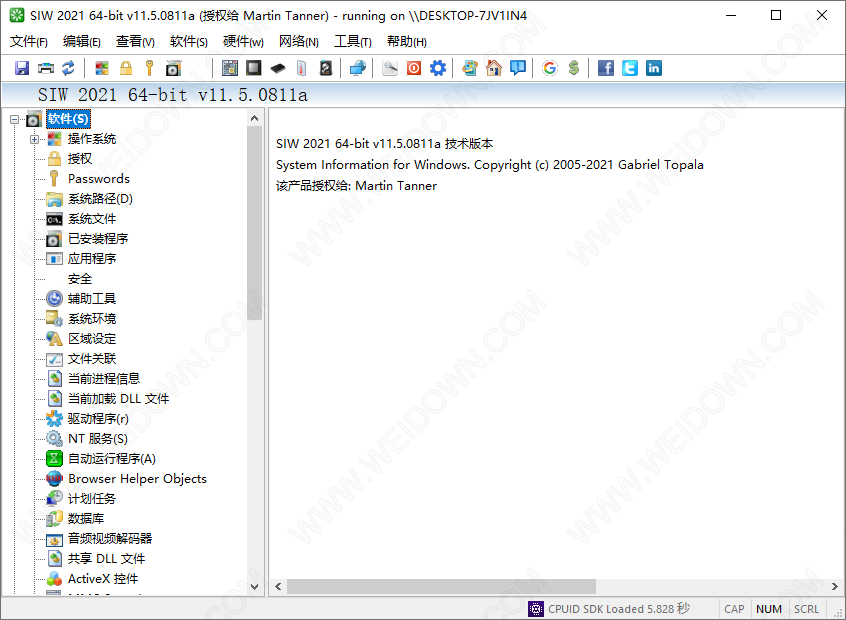Open the 工具(T) menu
Viewport: 846px width, 620px height.
(353, 42)
